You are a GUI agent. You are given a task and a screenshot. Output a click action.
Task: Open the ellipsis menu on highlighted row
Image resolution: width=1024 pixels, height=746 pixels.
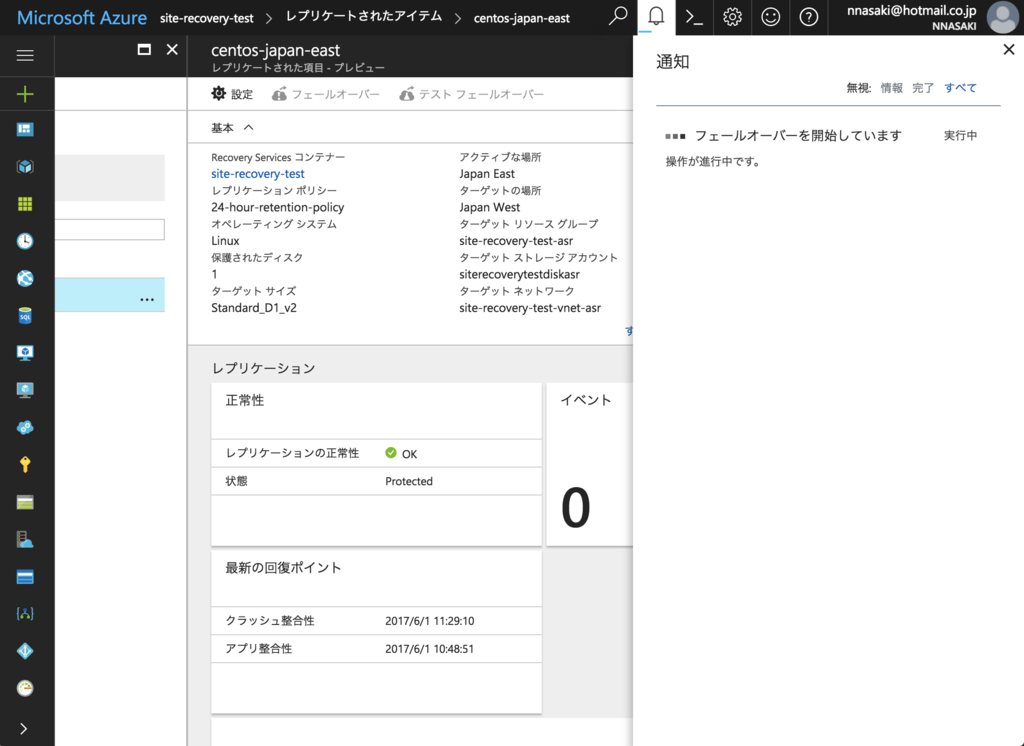click(x=147, y=299)
